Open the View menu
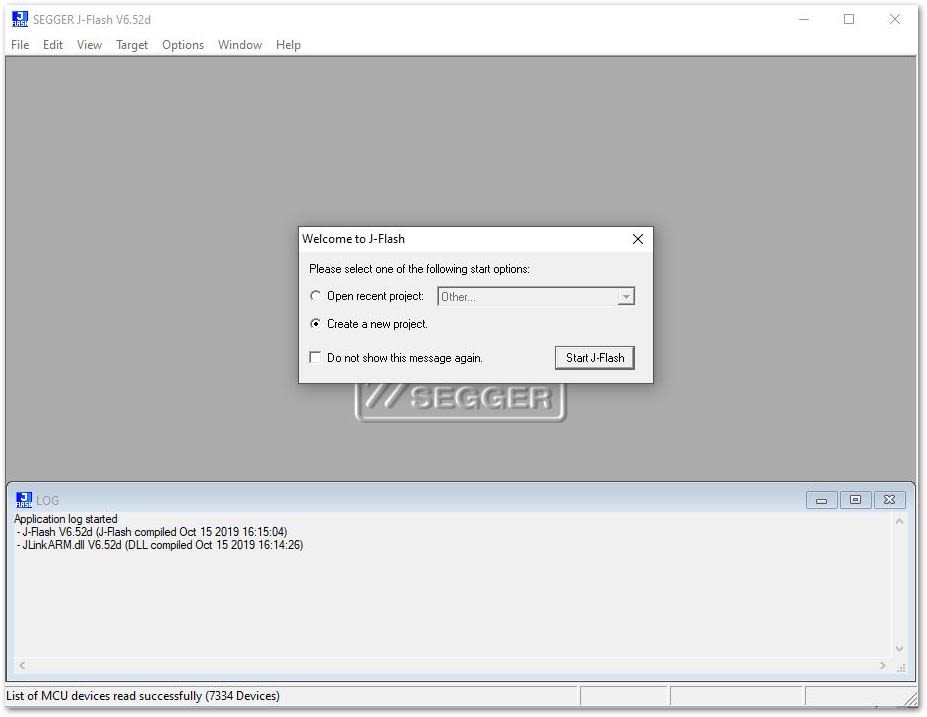Viewport: 927px width, 717px height. pyautogui.click(x=89, y=45)
